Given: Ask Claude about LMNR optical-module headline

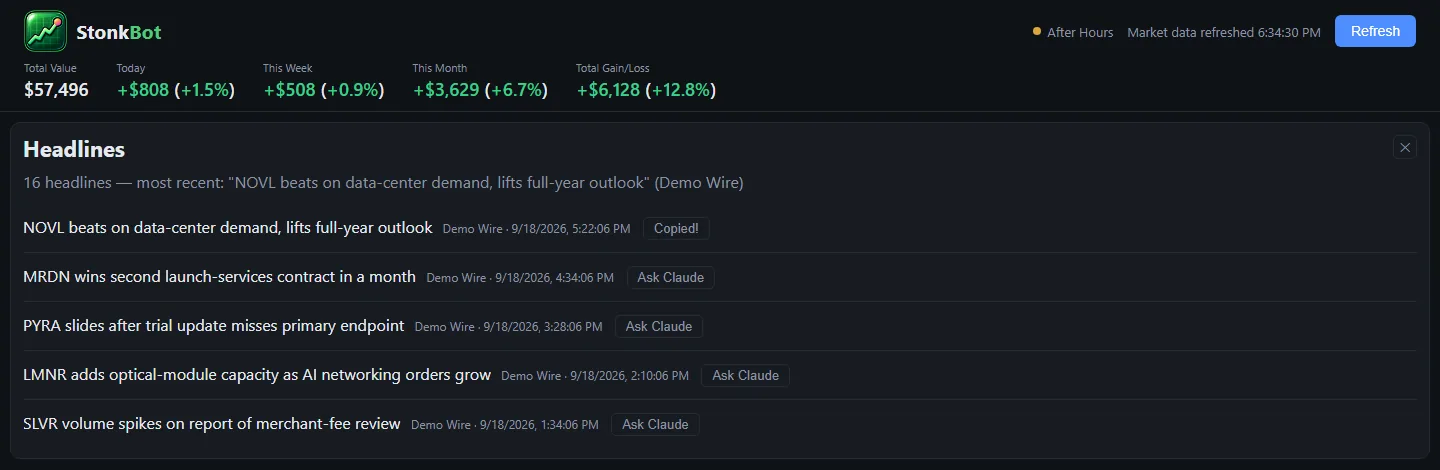Looking at the screenshot, I should 746,375.
